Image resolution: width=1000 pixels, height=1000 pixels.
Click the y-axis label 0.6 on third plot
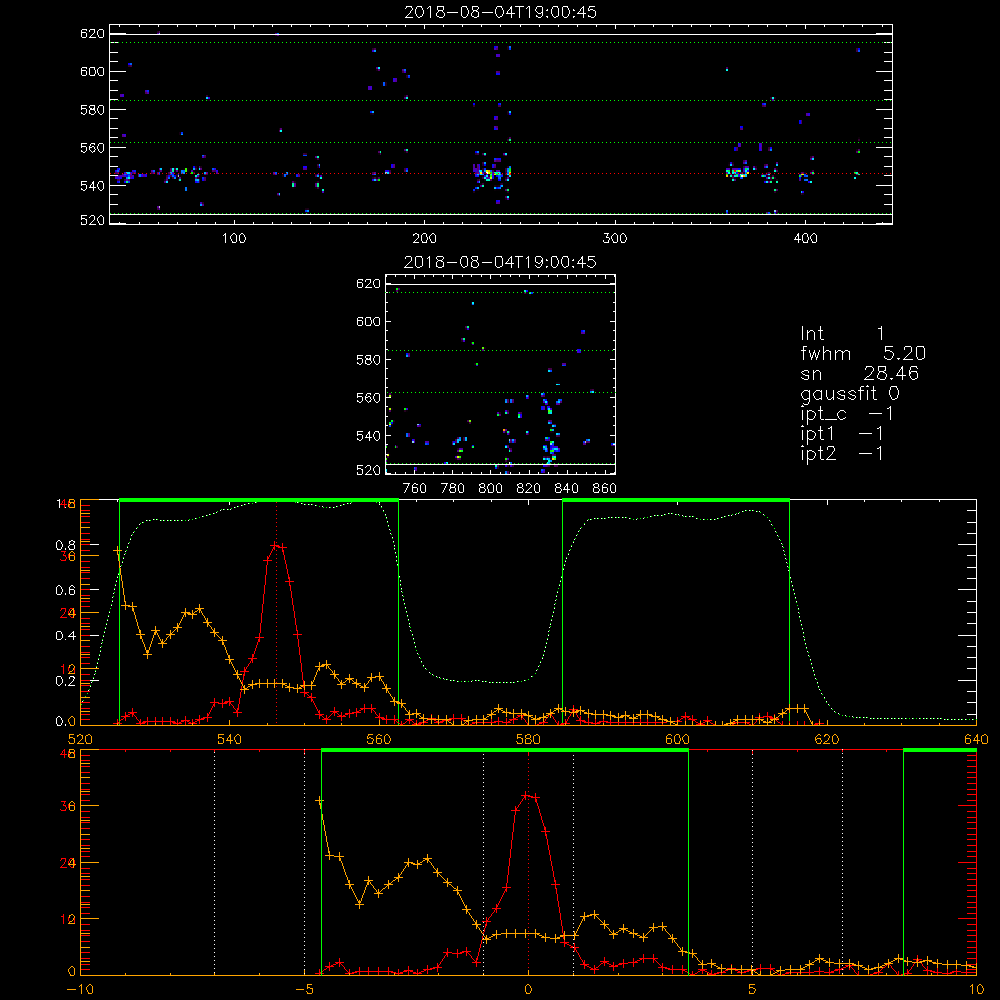[65, 590]
